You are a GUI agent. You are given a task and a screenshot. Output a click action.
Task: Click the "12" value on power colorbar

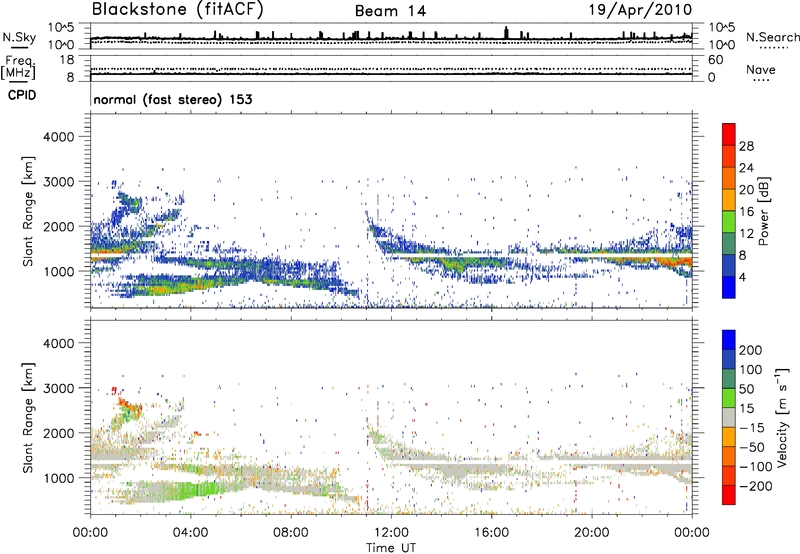[x=746, y=234]
